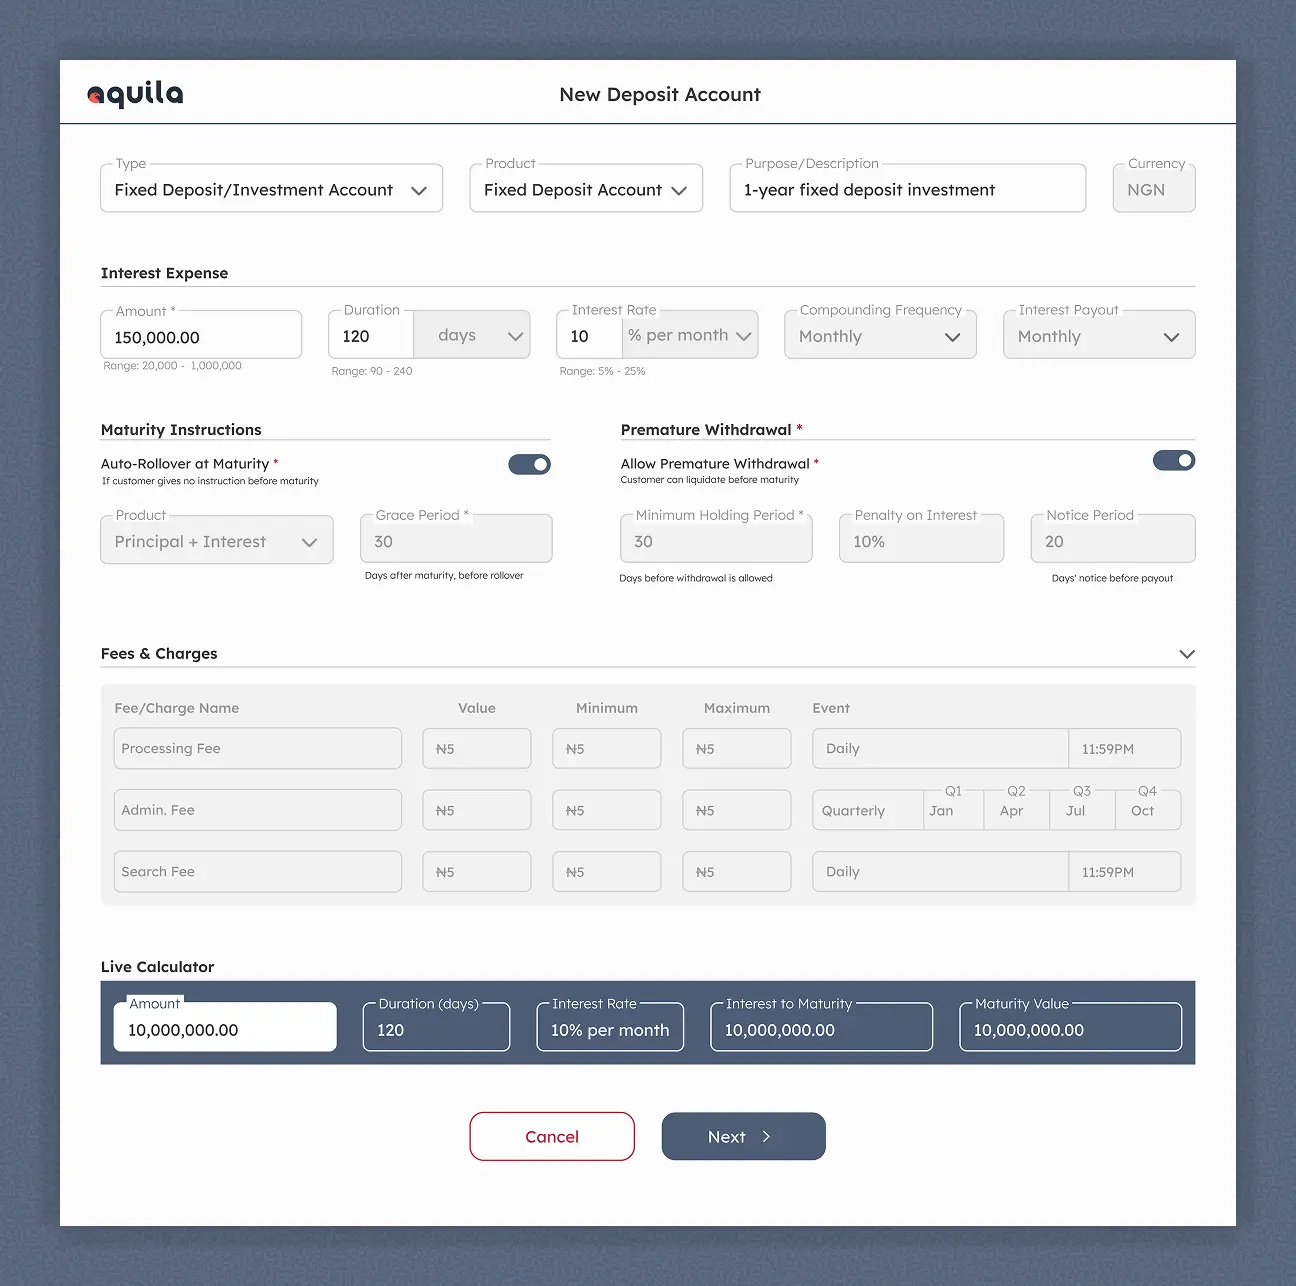Click the Cancel button
1296x1286 pixels.
point(552,1137)
